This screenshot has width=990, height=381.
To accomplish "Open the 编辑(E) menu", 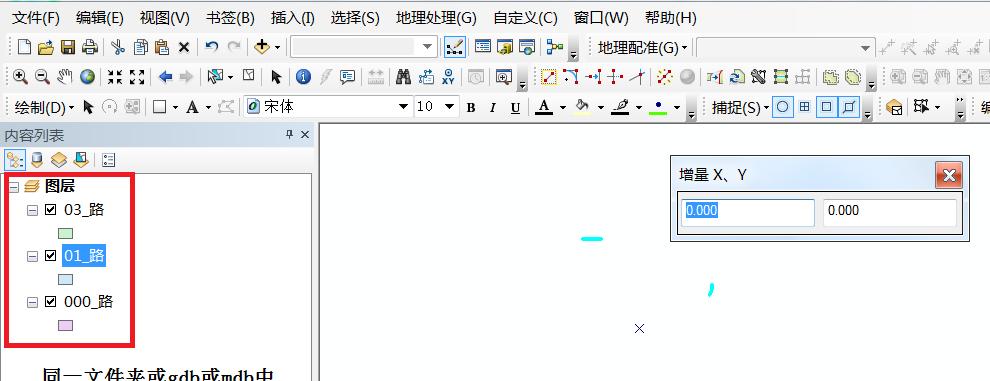I will 100,18.
